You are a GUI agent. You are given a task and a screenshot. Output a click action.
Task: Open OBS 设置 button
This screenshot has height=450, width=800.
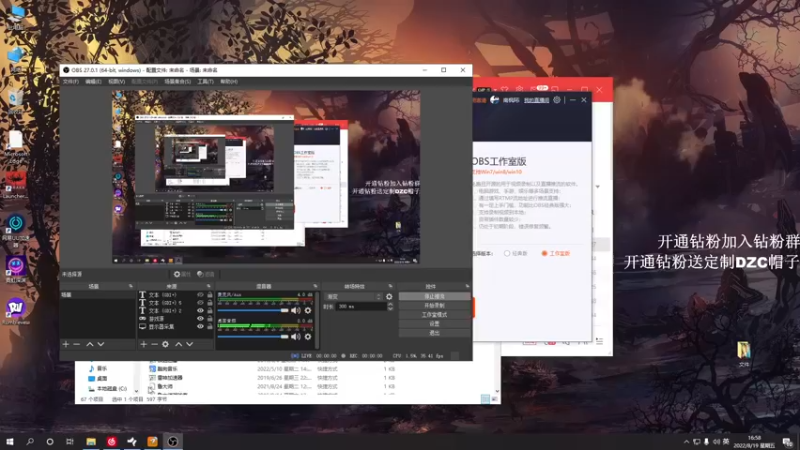[x=434, y=324]
